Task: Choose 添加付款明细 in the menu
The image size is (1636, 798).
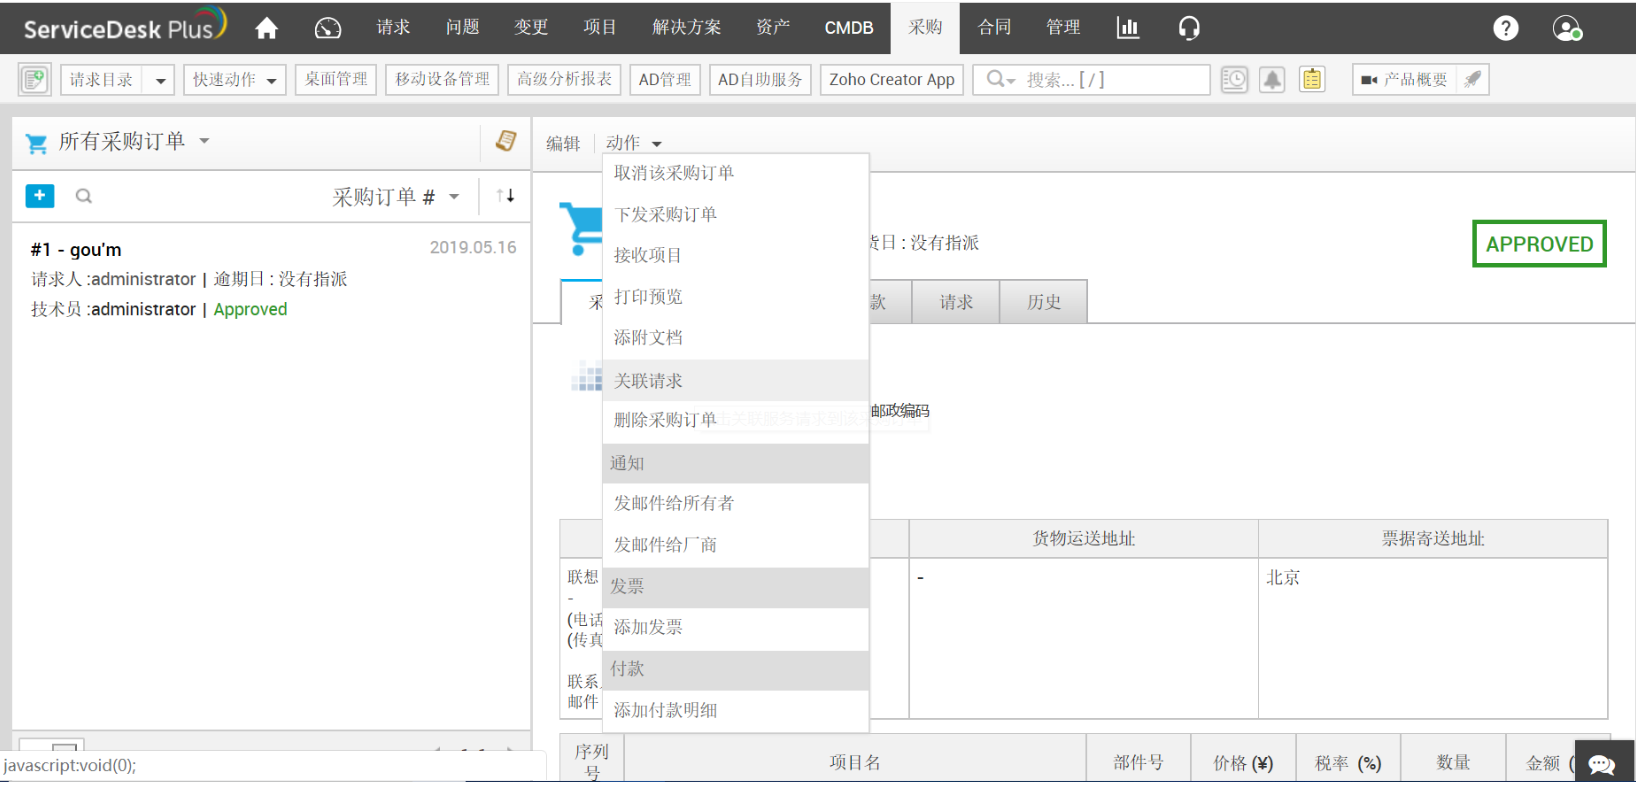Action: point(736,710)
